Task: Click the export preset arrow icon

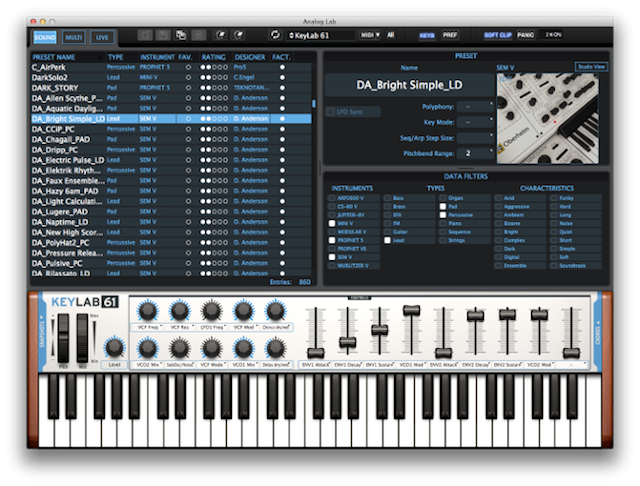Action: click(x=239, y=36)
